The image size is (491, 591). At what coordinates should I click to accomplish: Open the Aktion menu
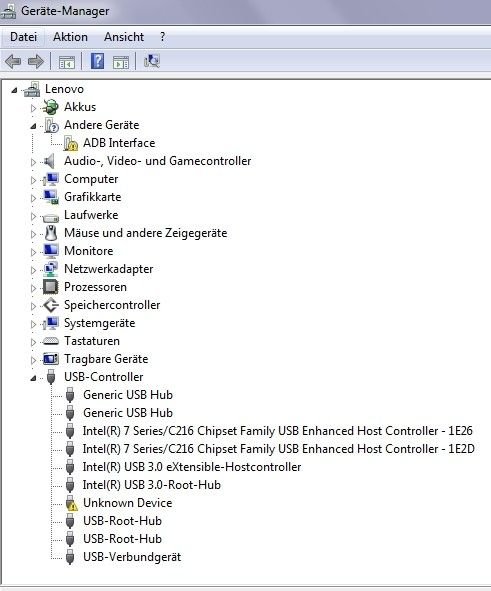coord(70,37)
